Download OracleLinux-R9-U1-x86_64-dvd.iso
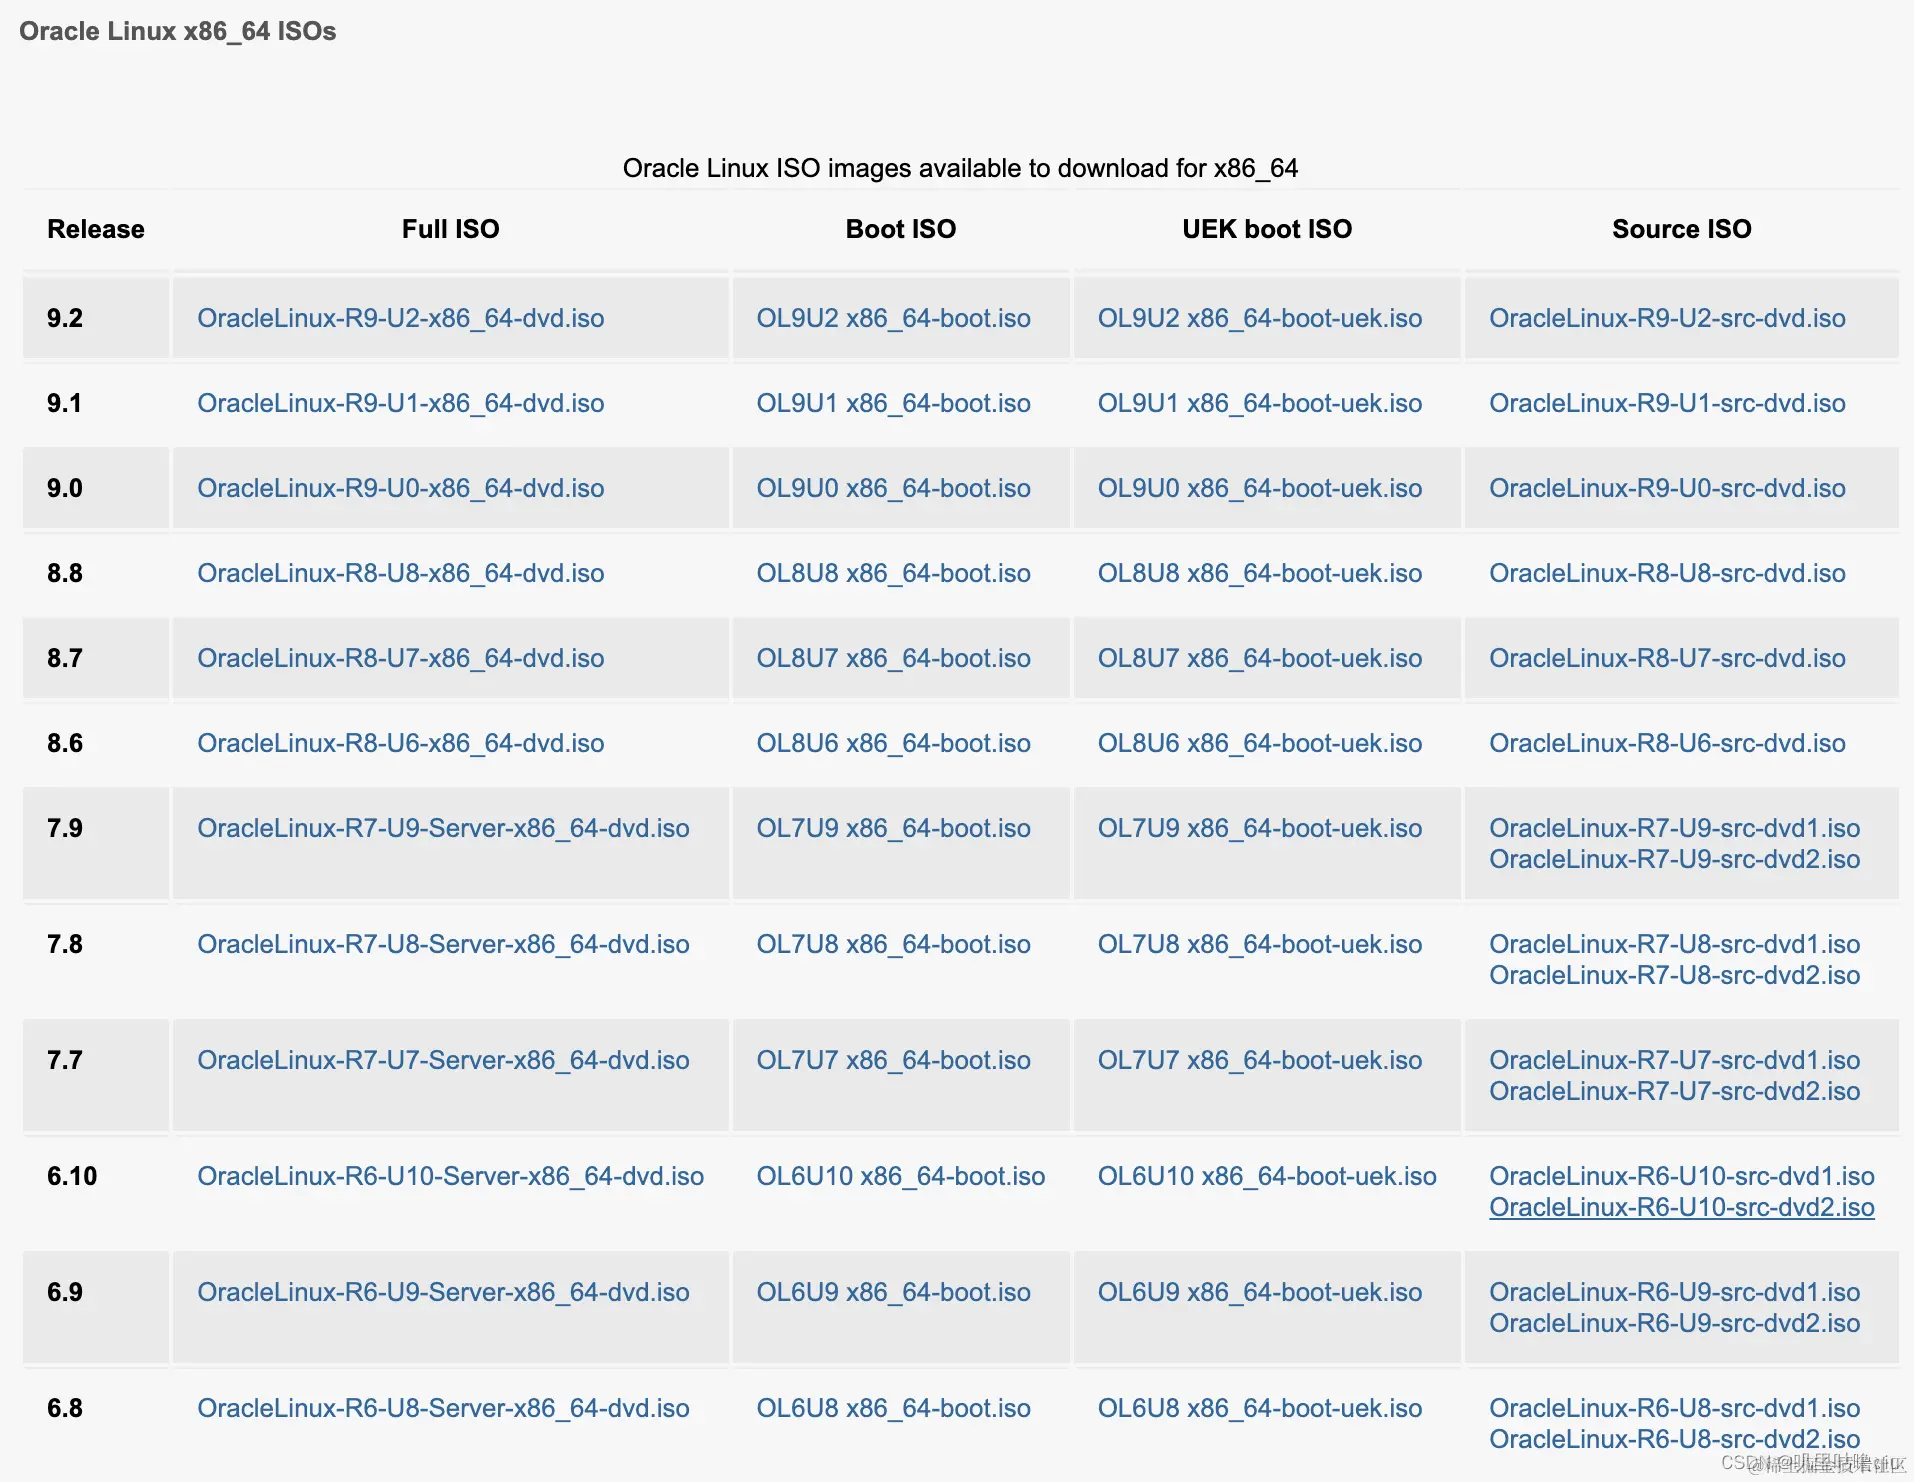The height and width of the screenshot is (1482, 1914). [x=400, y=403]
